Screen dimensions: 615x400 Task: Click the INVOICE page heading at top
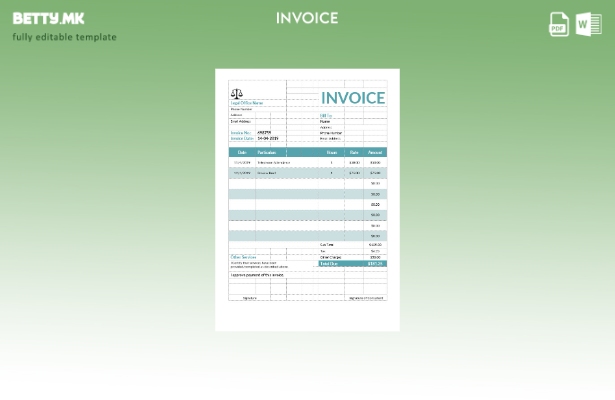[307, 18]
